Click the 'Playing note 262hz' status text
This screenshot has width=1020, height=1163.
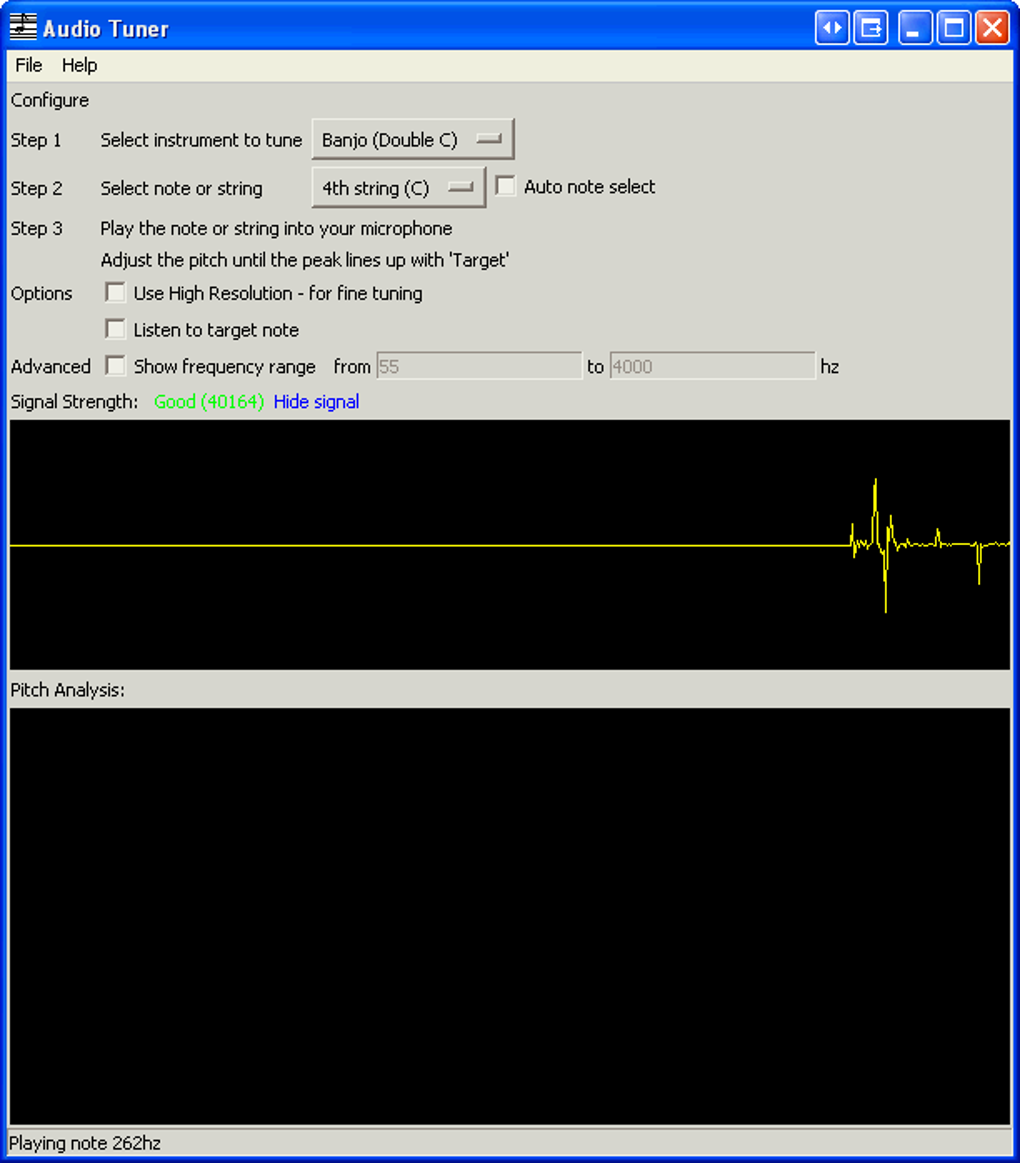[85, 1143]
